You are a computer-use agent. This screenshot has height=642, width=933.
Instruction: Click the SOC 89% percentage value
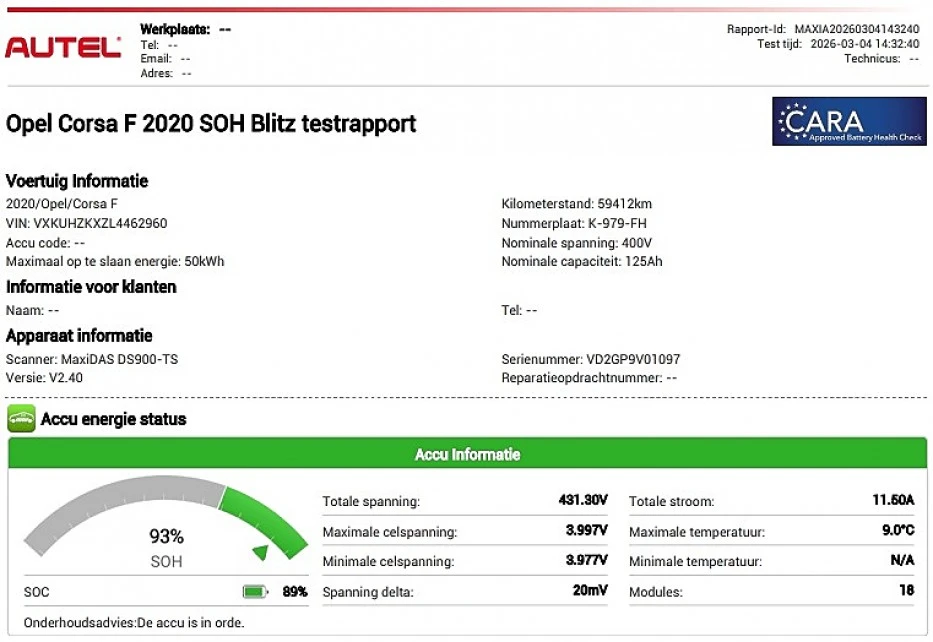coord(294,592)
